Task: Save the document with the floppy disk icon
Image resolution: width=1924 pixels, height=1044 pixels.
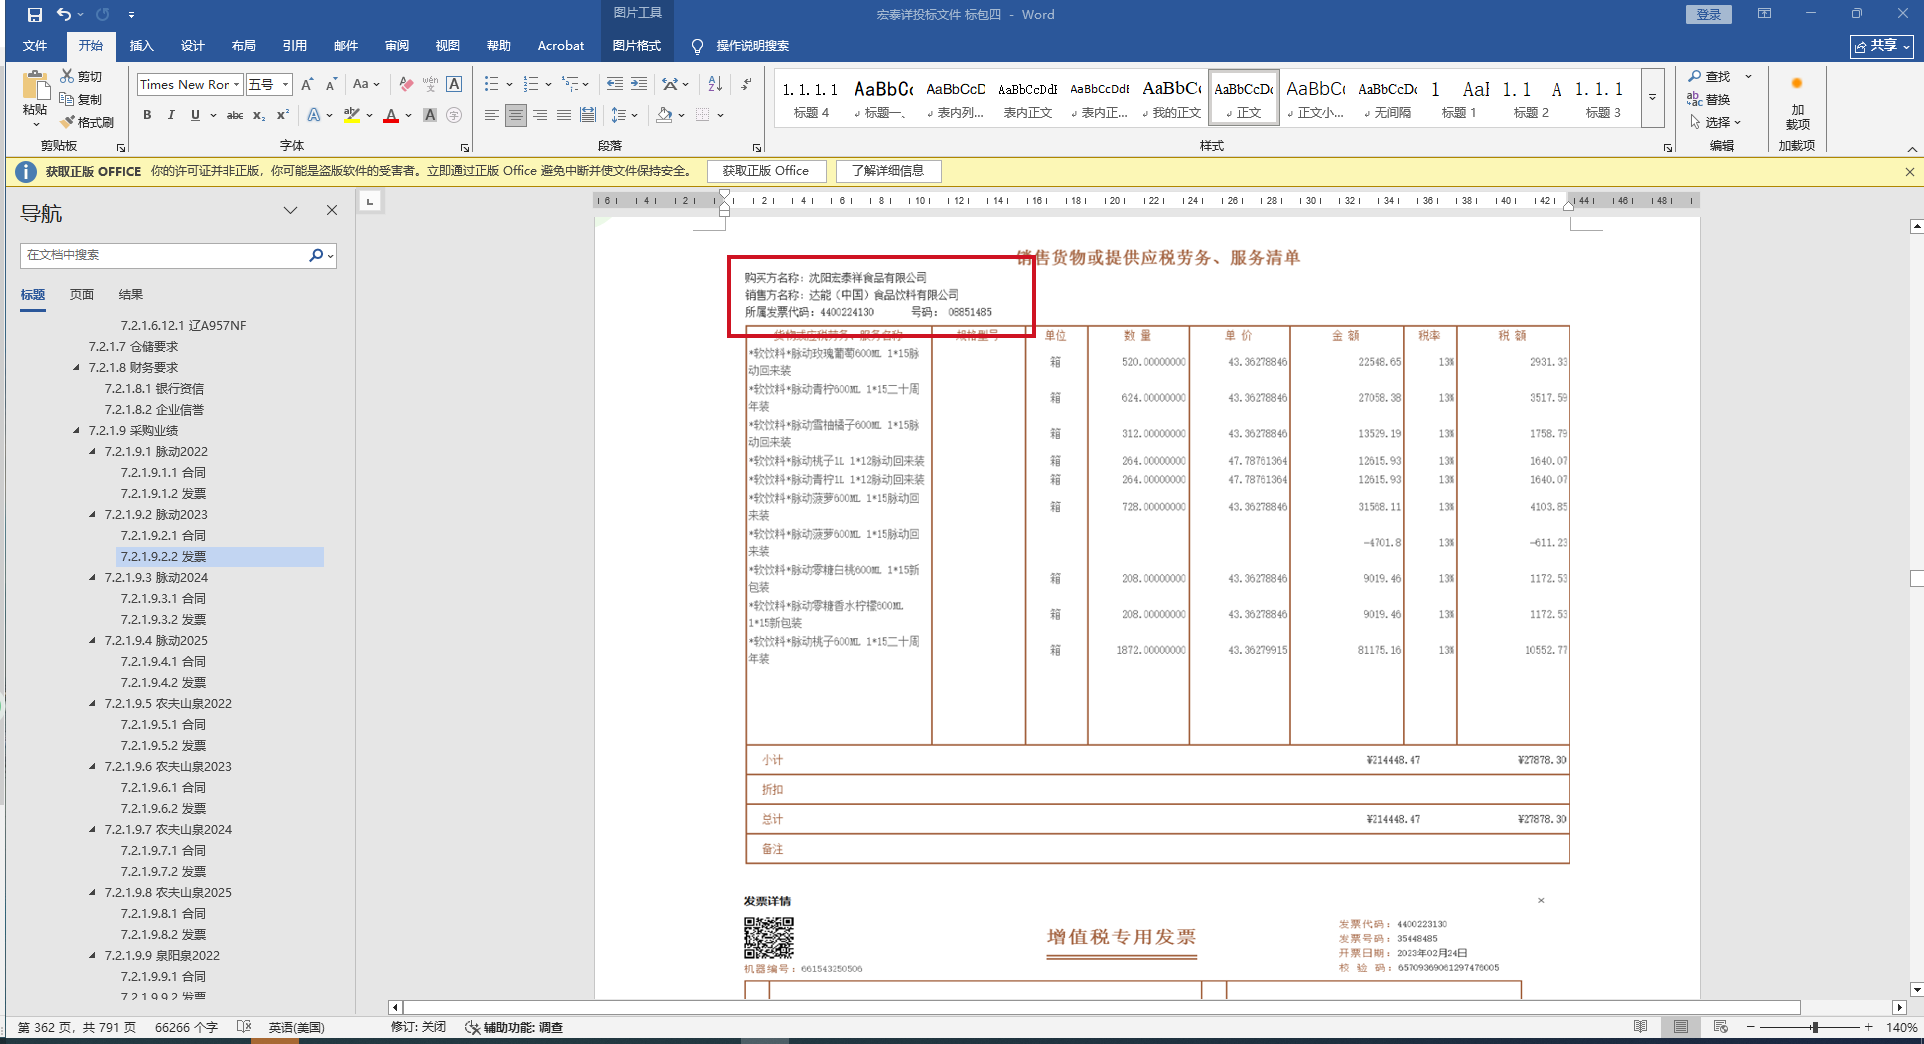Action: (x=34, y=15)
